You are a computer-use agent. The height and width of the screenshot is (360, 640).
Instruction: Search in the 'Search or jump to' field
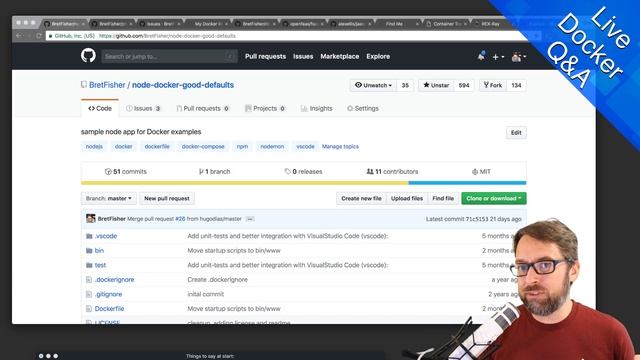pyautogui.click(x=169, y=56)
